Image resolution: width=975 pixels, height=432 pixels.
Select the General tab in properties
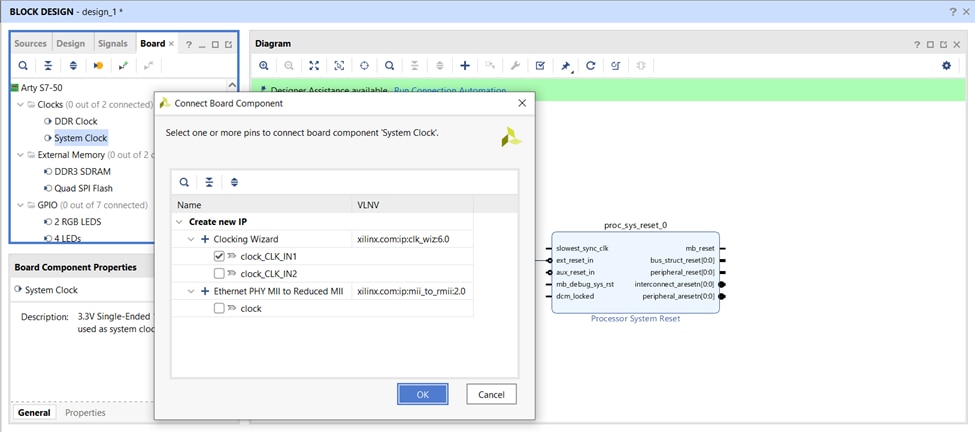tap(34, 413)
